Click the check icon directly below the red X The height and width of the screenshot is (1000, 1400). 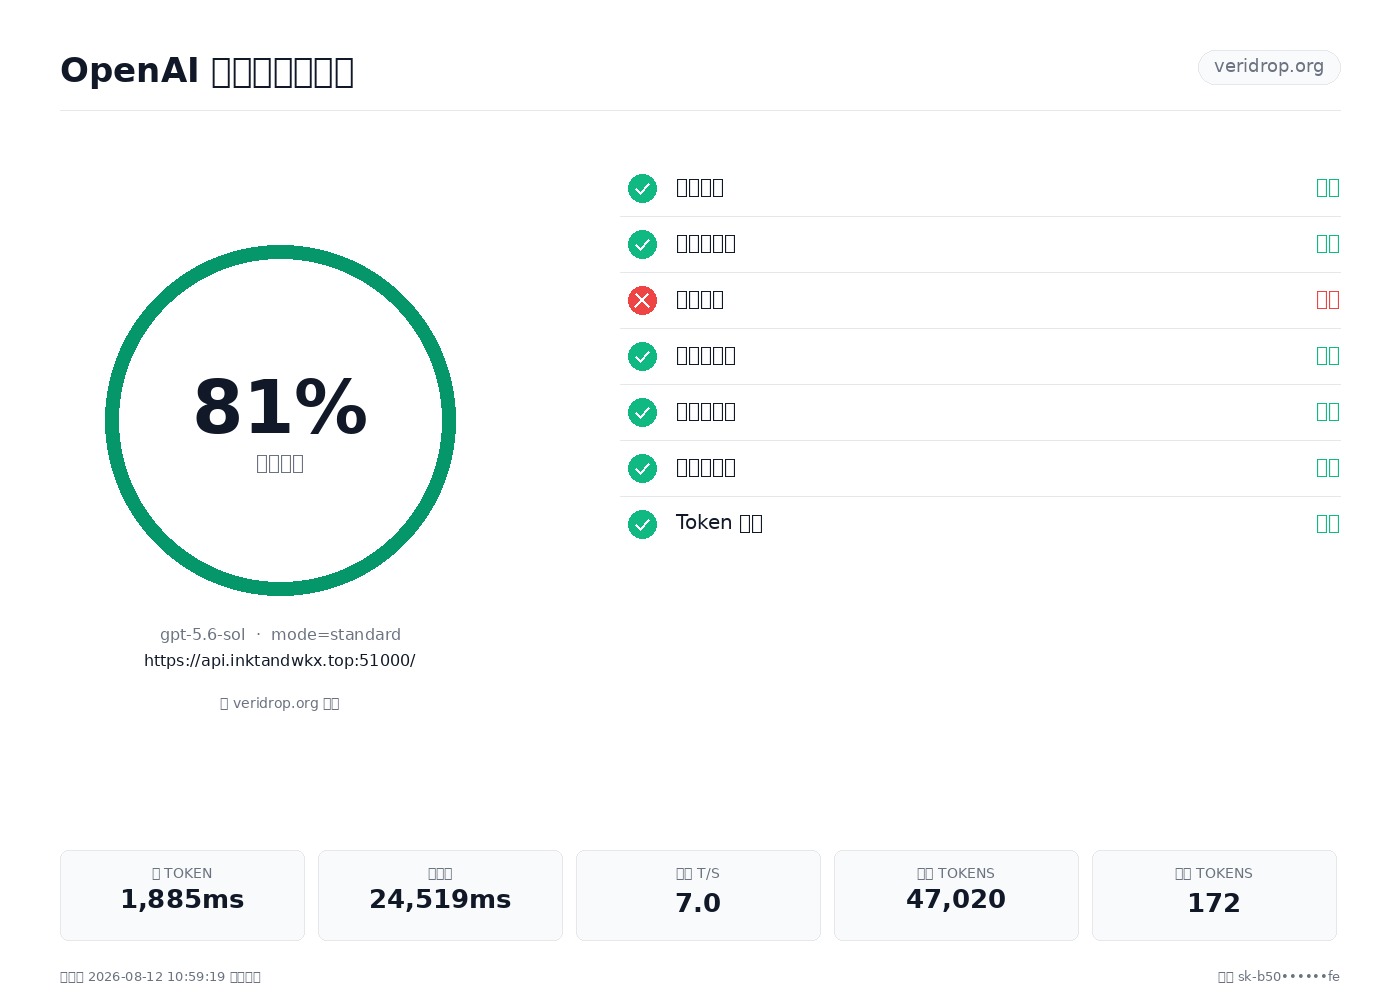(642, 356)
